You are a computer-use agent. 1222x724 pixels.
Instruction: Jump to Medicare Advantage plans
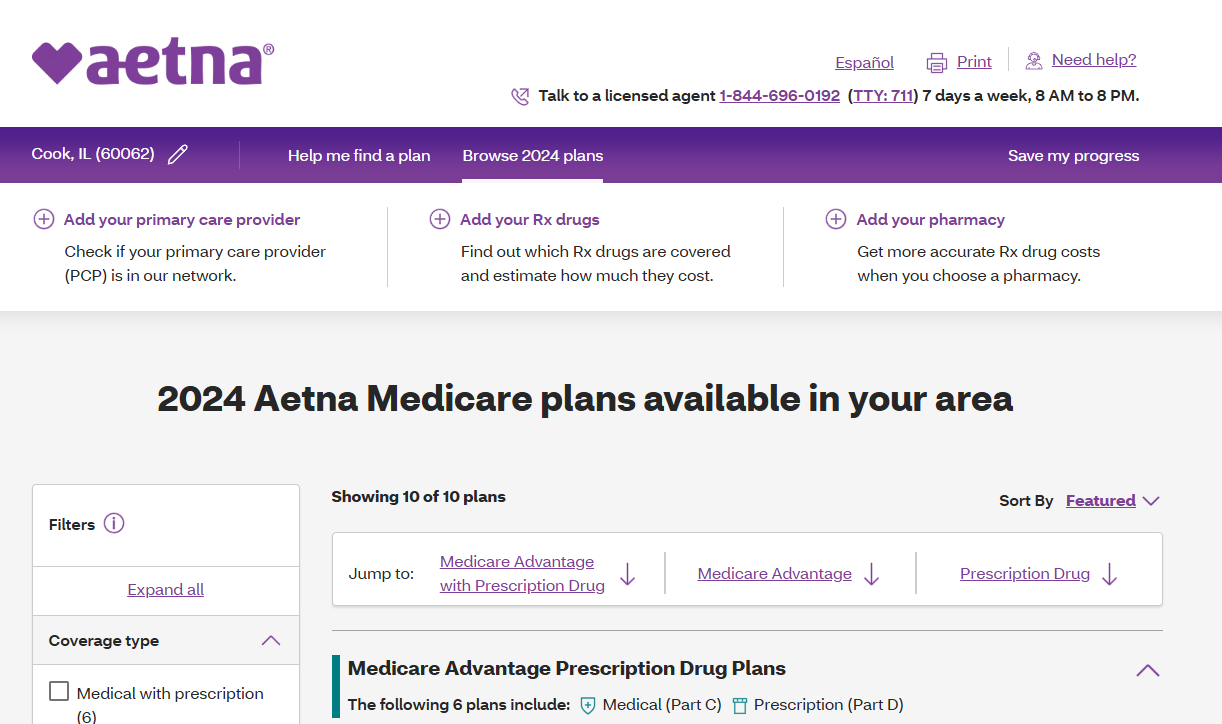775,574
